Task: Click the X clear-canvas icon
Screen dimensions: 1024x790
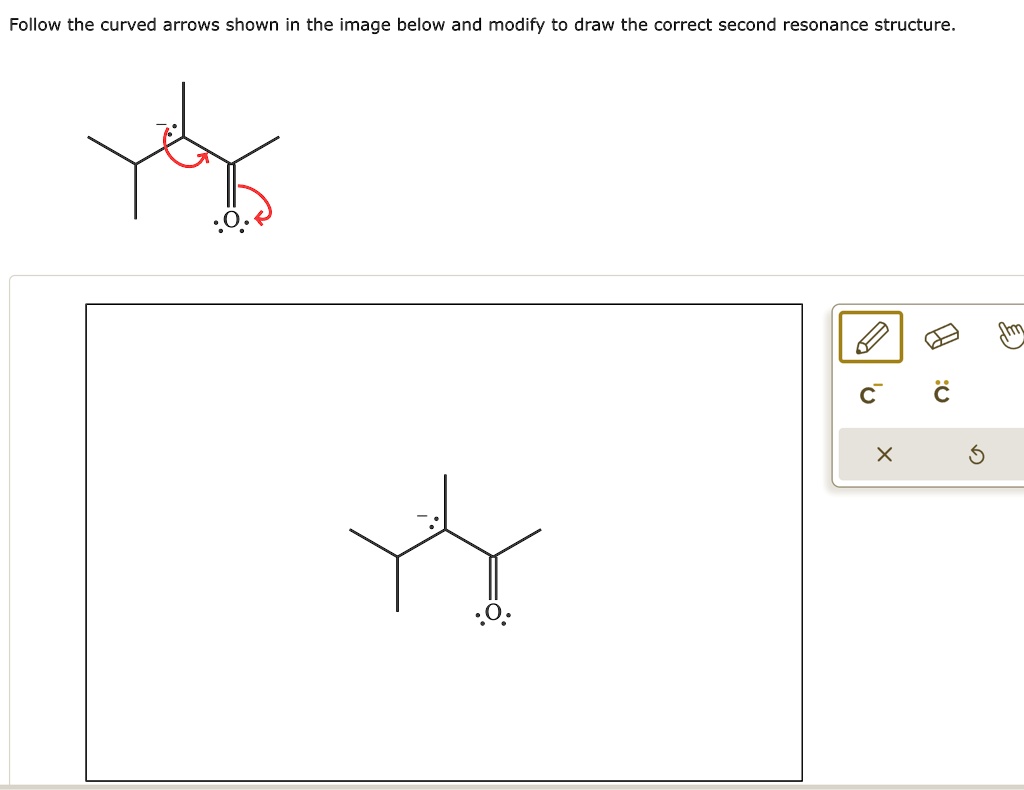Action: coord(884,454)
